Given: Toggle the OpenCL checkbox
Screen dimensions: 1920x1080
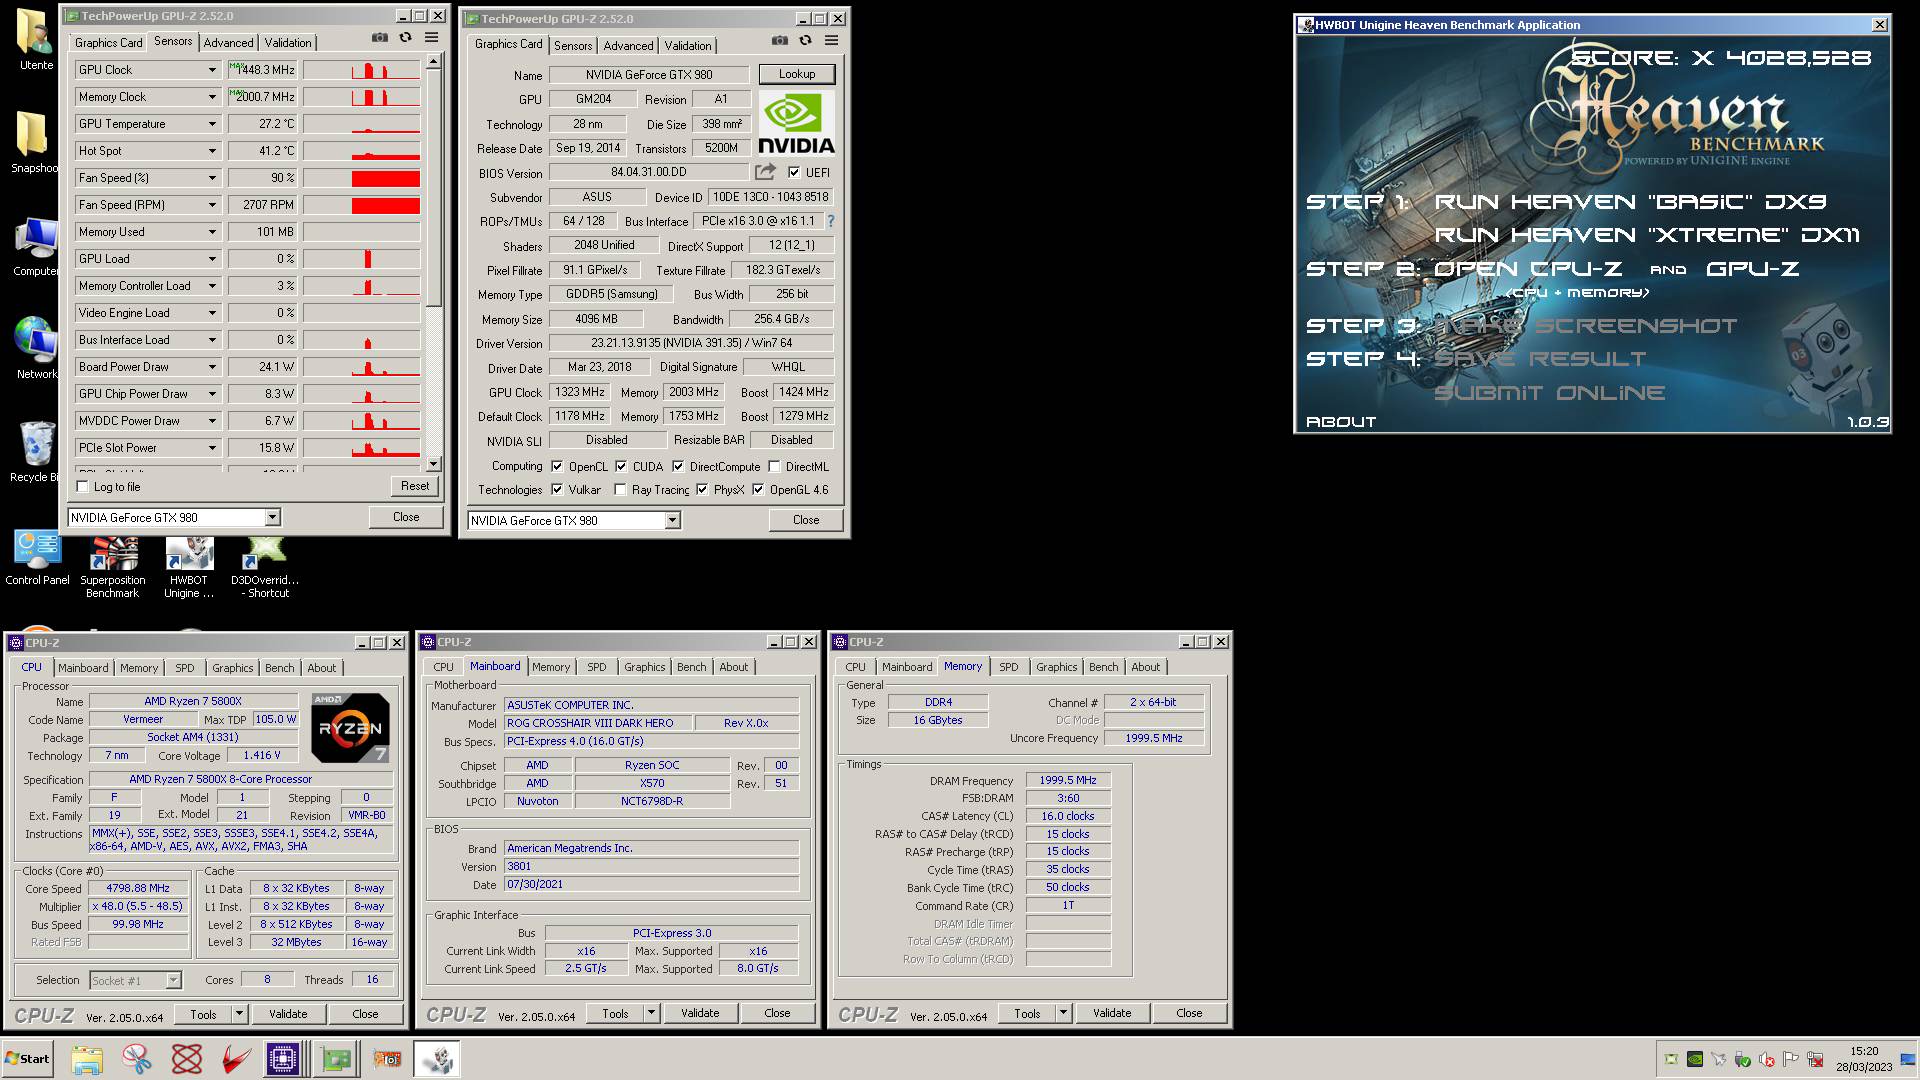Looking at the screenshot, I should point(557,466).
